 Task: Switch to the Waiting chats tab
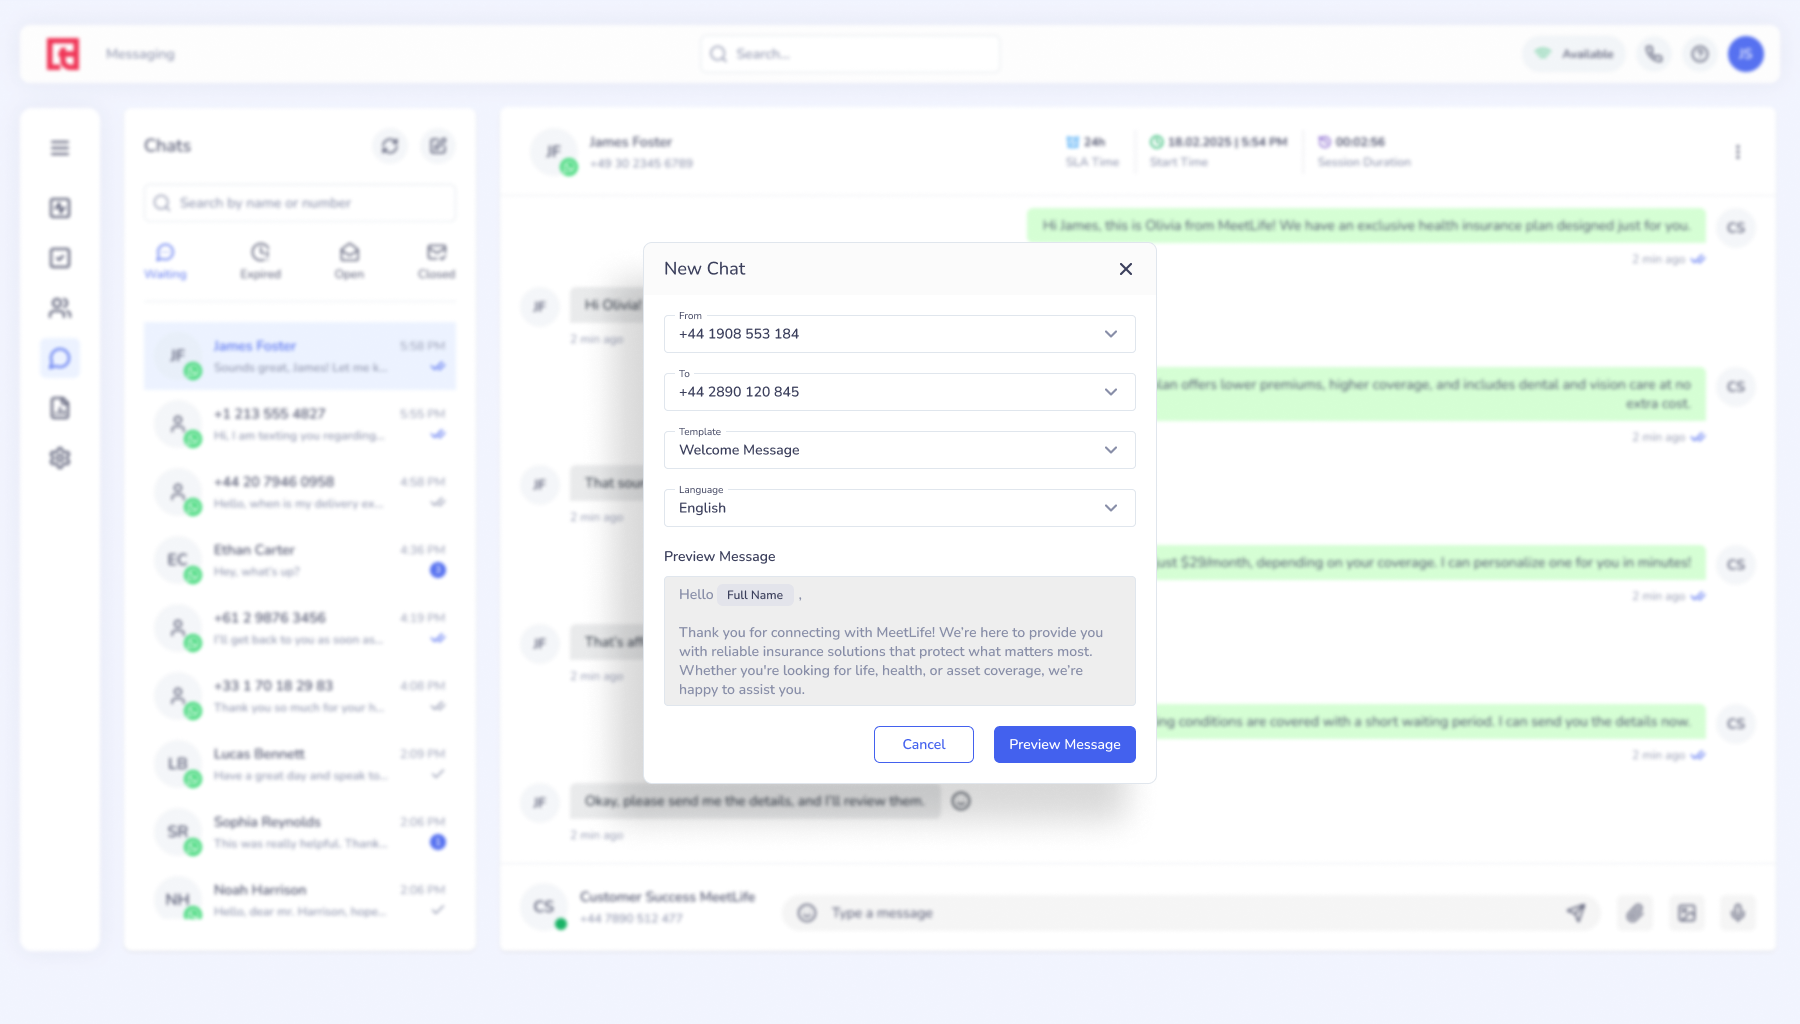click(165, 261)
